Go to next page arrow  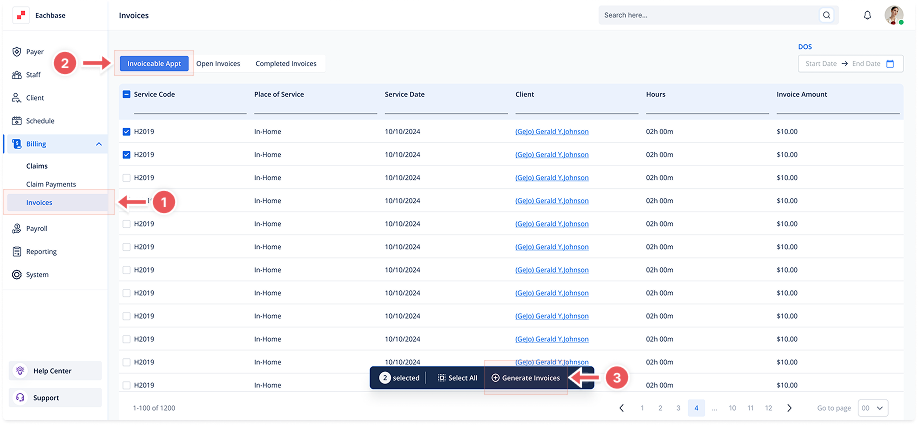click(x=789, y=408)
